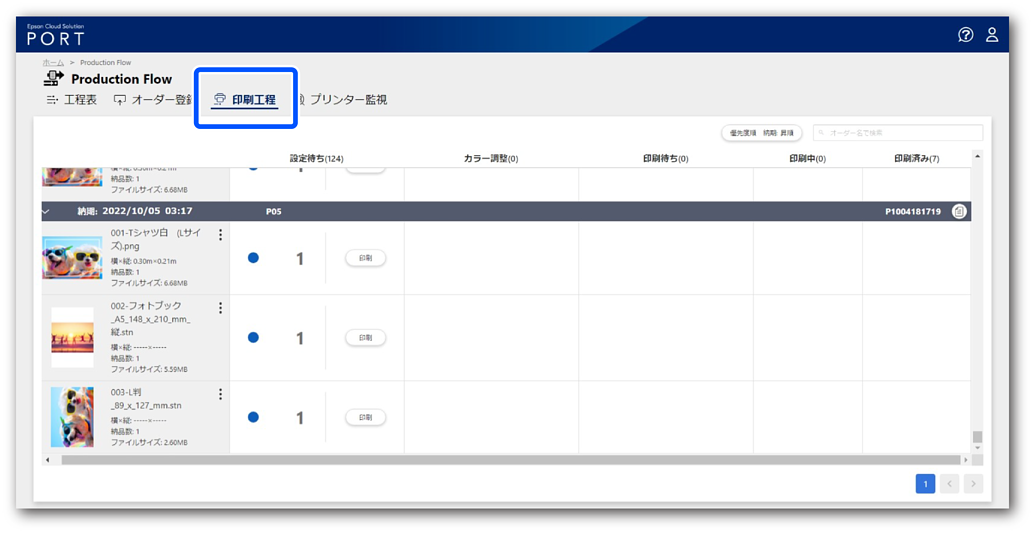
Task: Click the Production Flow printer icon
Action: (54, 79)
